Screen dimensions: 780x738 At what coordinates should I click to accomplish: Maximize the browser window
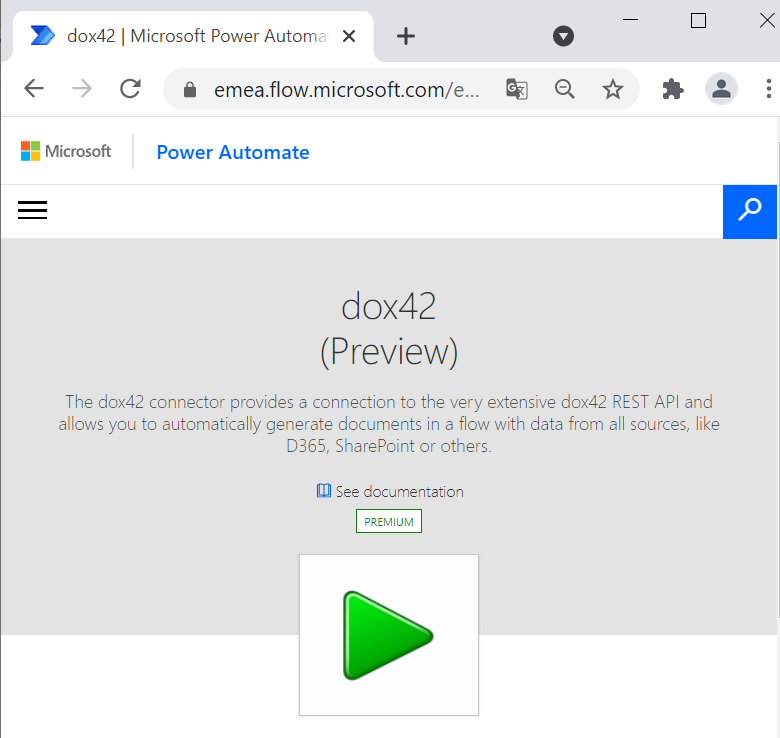pyautogui.click(x=698, y=20)
